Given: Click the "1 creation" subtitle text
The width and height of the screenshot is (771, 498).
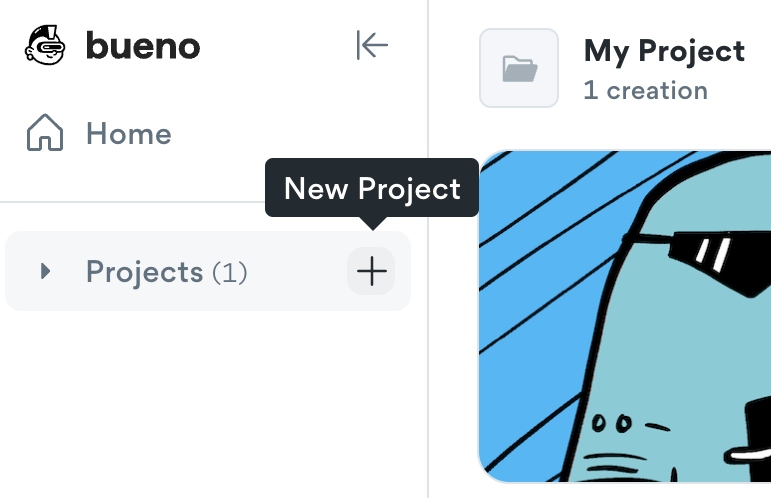Looking at the screenshot, I should pos(645,90).
